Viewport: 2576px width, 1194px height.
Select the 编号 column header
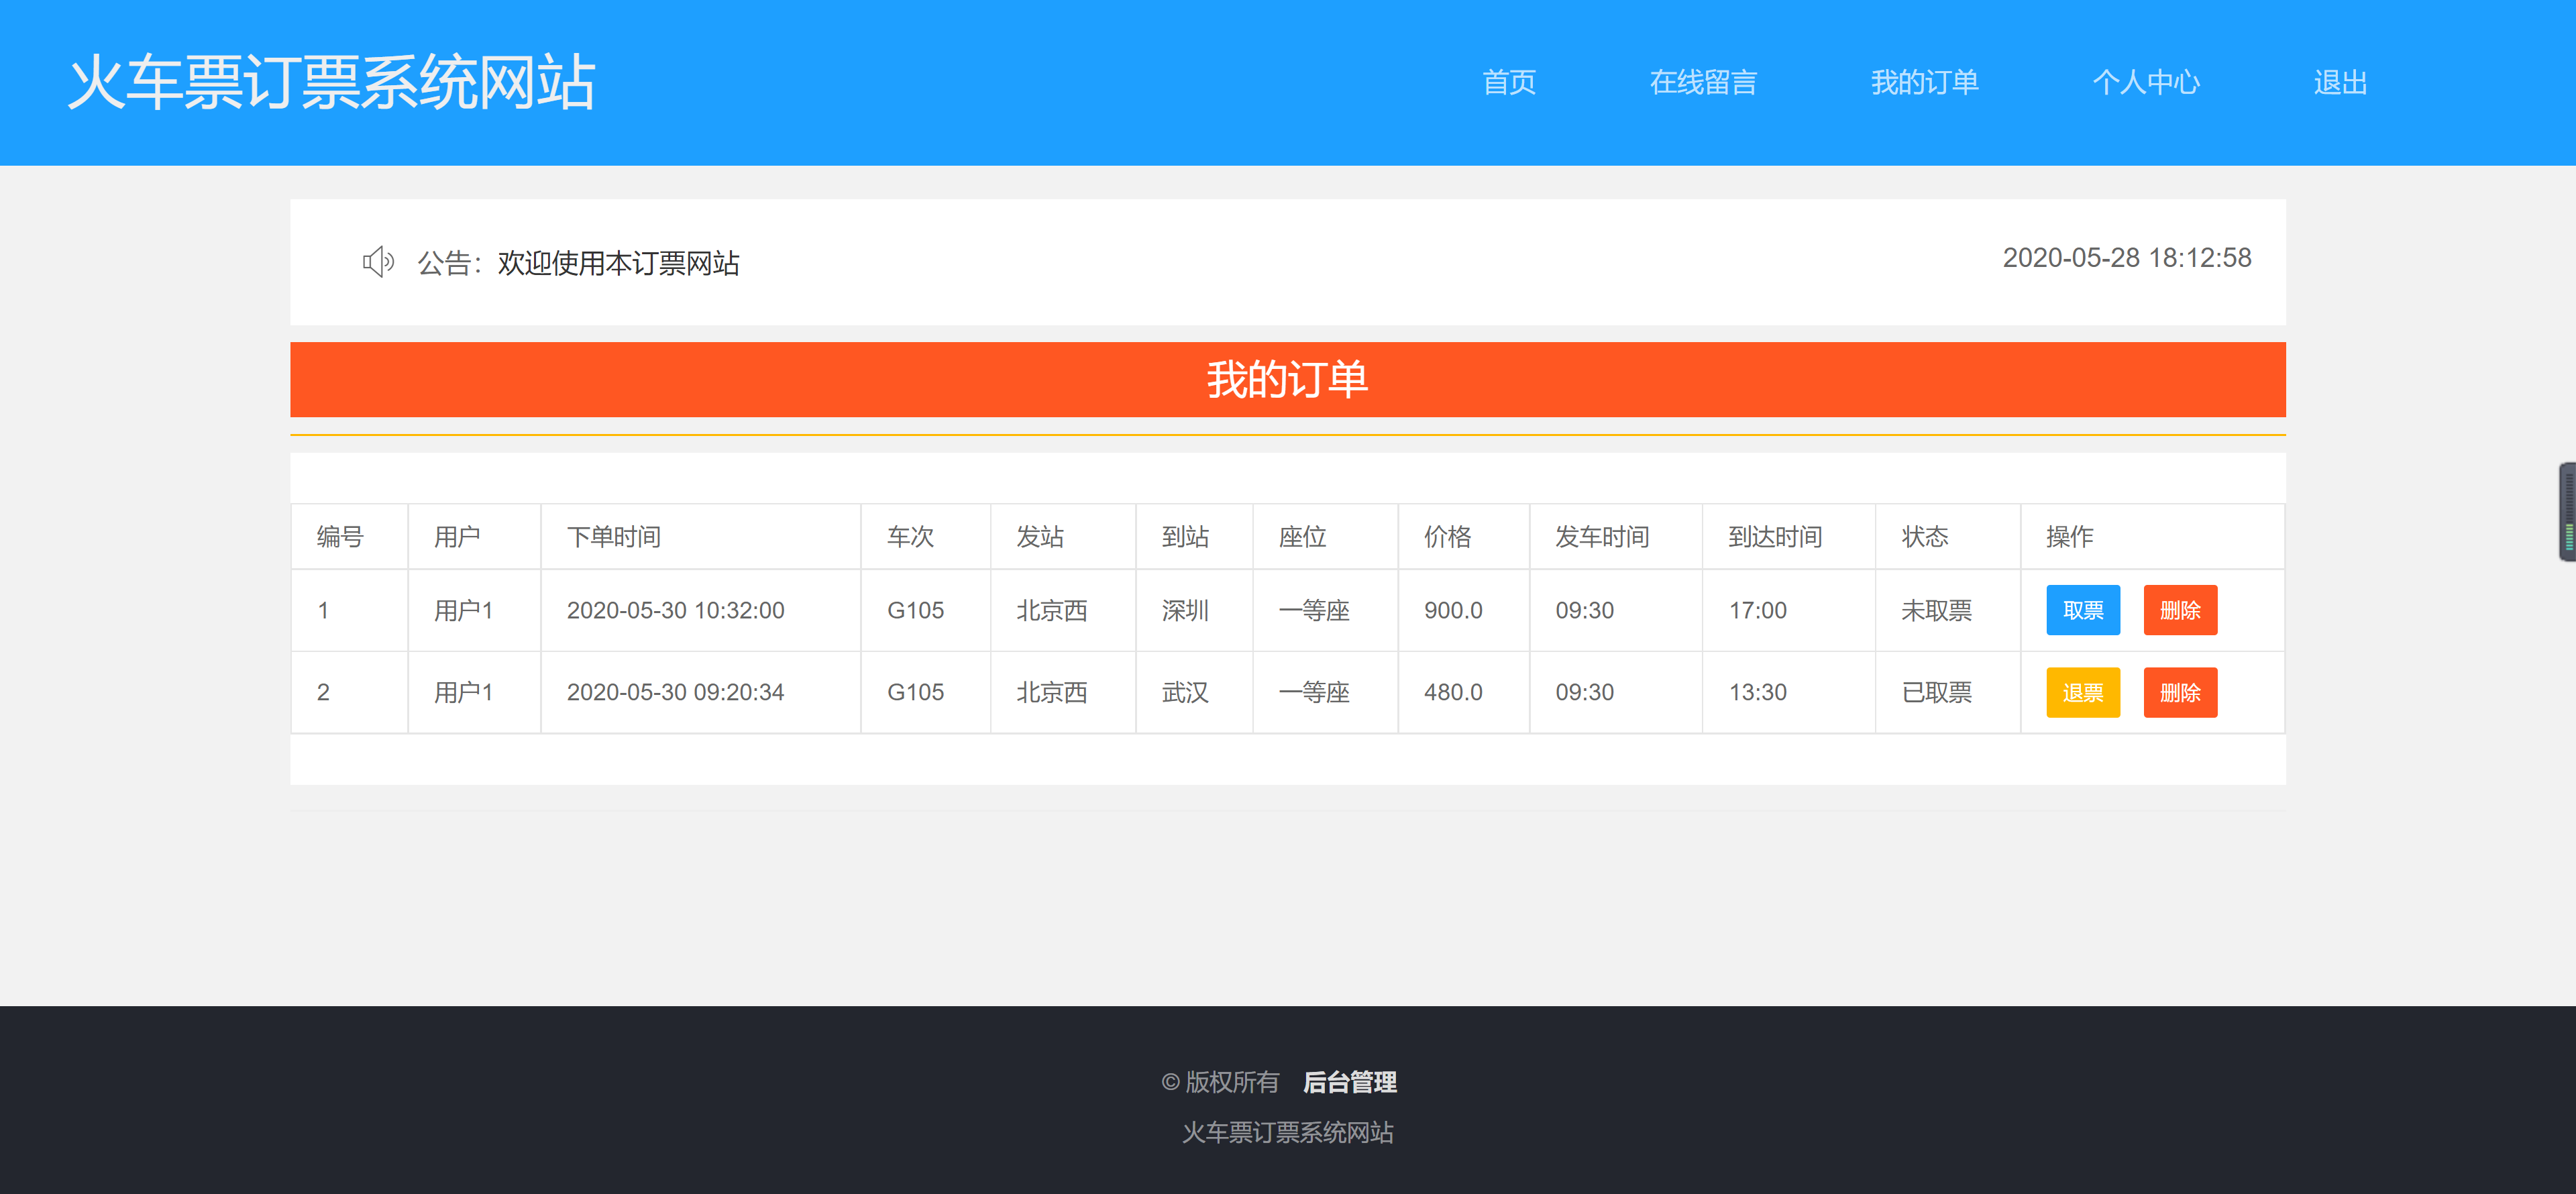[x=339, y=536]
